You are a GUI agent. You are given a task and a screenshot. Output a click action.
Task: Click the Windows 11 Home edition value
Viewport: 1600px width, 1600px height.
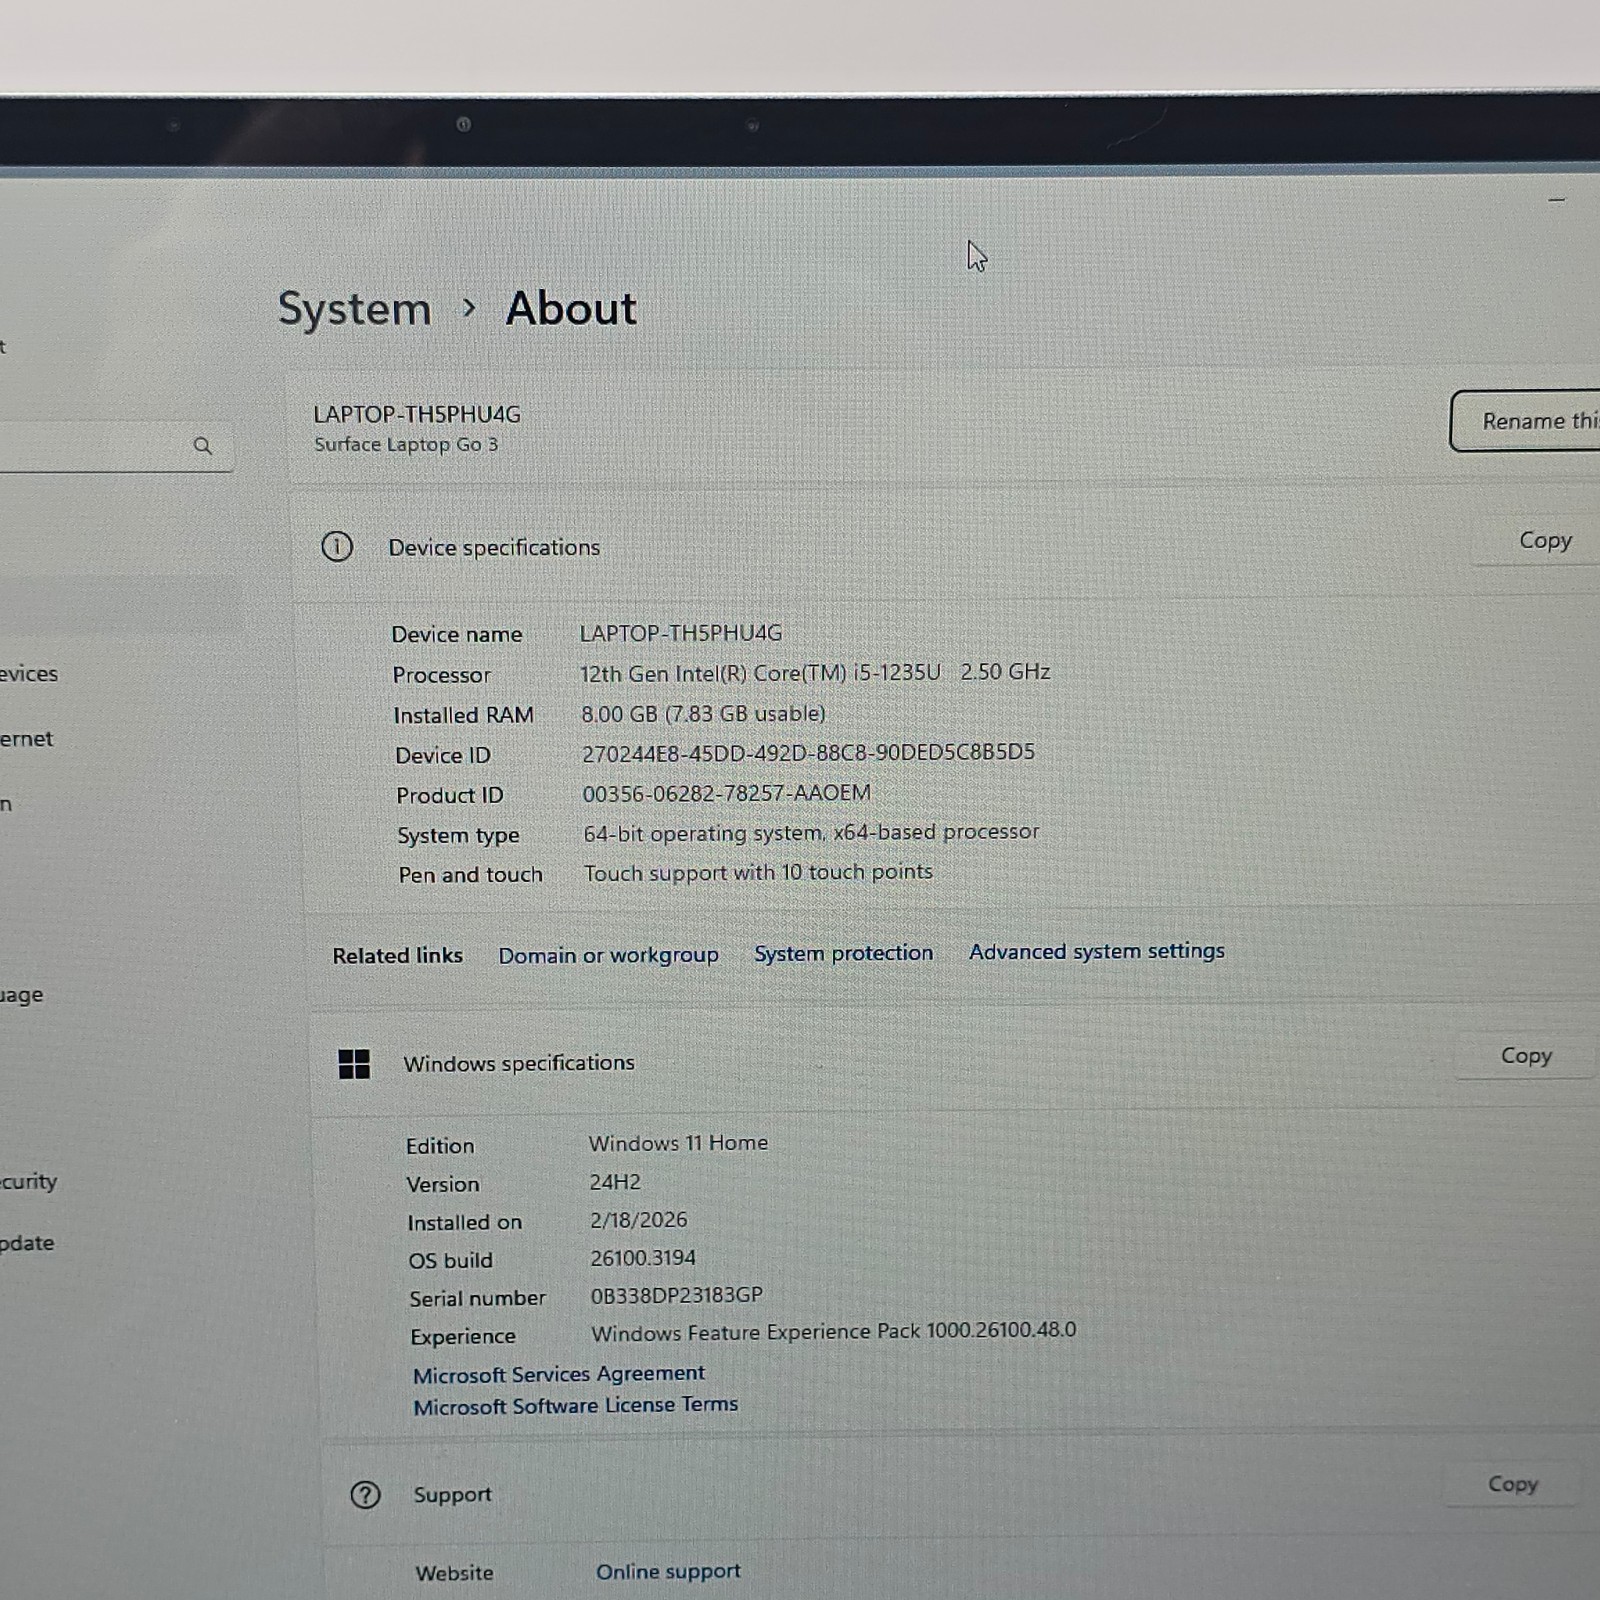point(678,1143)
